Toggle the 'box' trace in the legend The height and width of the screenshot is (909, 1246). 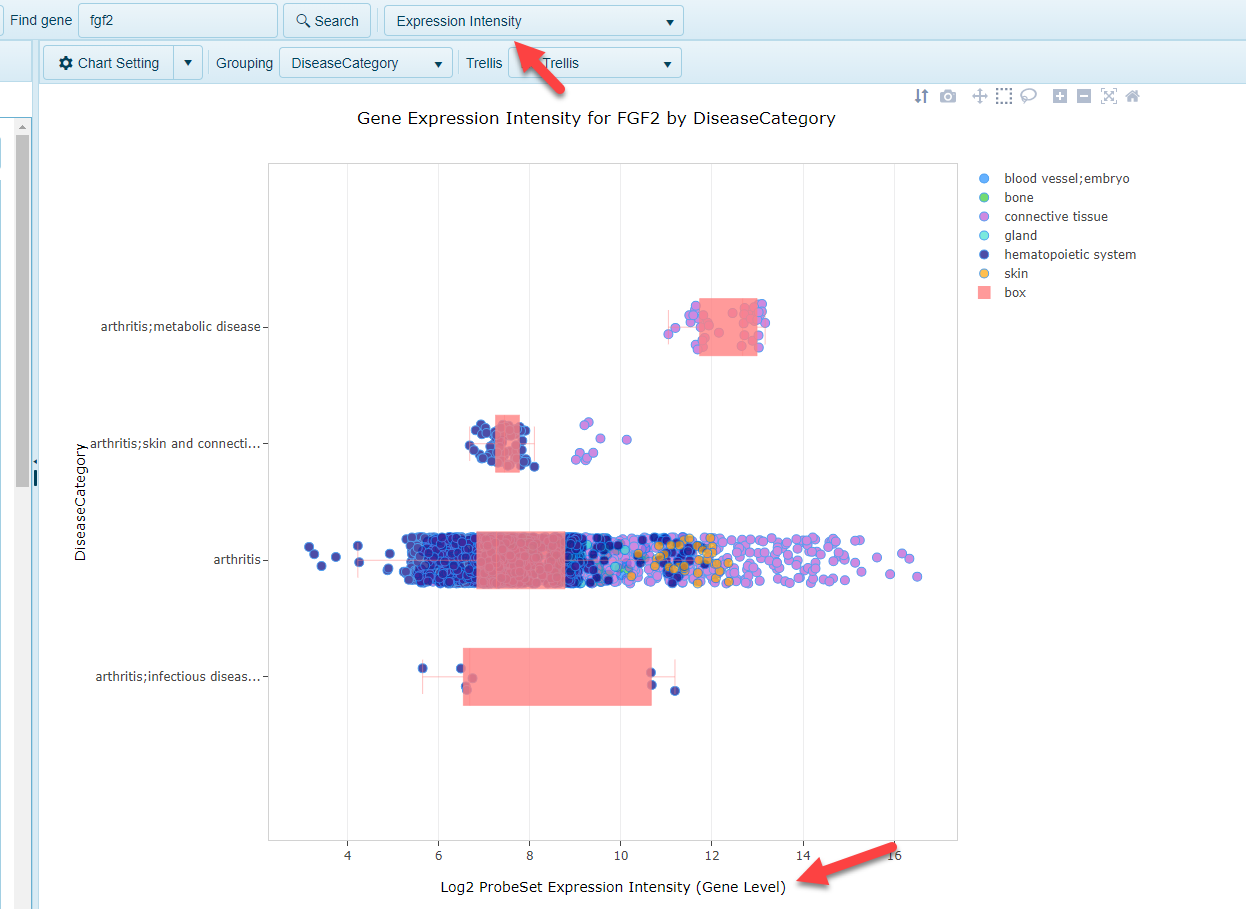pyautogui.click(x=1014, y=292)
